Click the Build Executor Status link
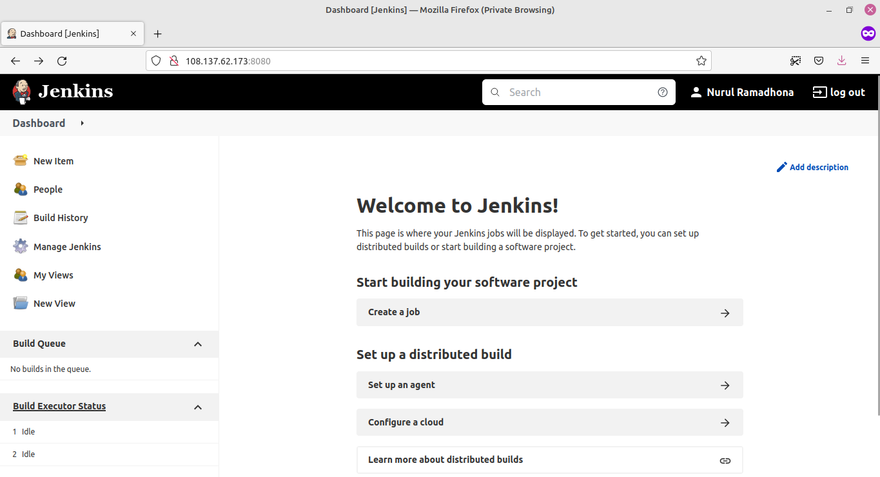Image resolution: width=880 pixels, height=477 pixels. pyautogui.click(x=59, y=406)
